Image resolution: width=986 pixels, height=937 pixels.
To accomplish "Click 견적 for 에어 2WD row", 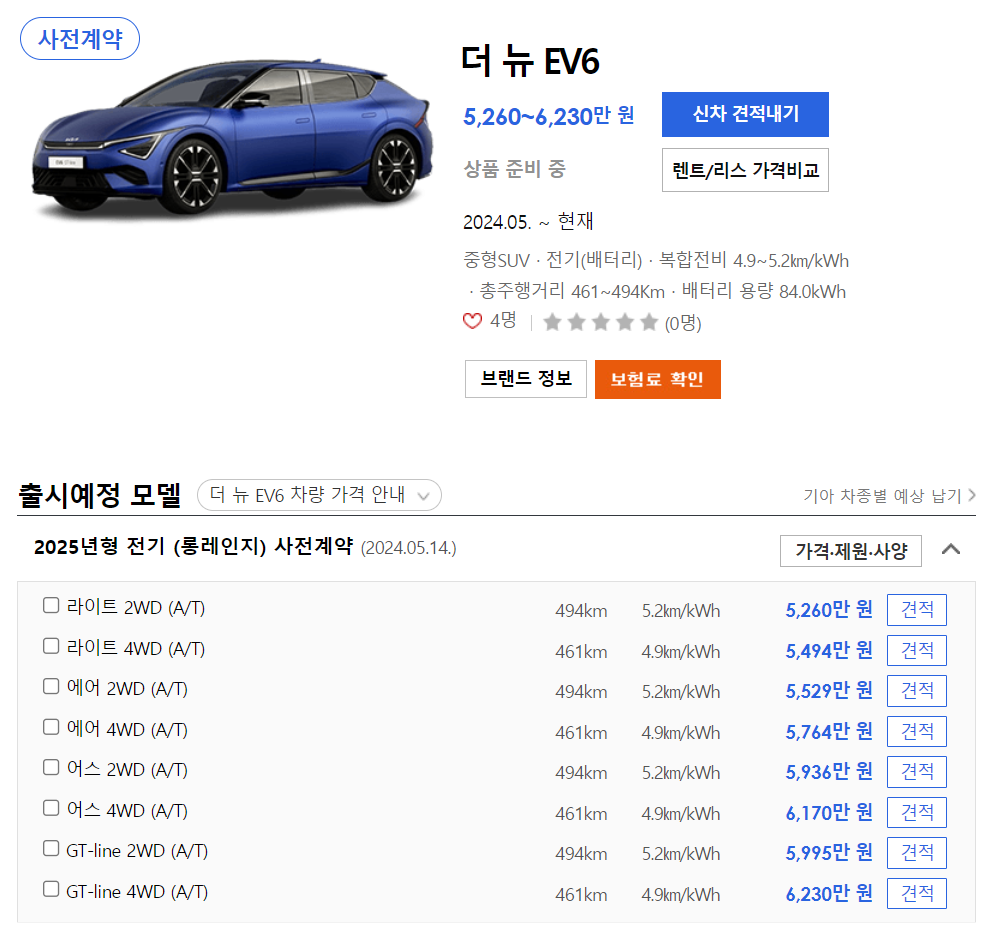I will point(917,690).
